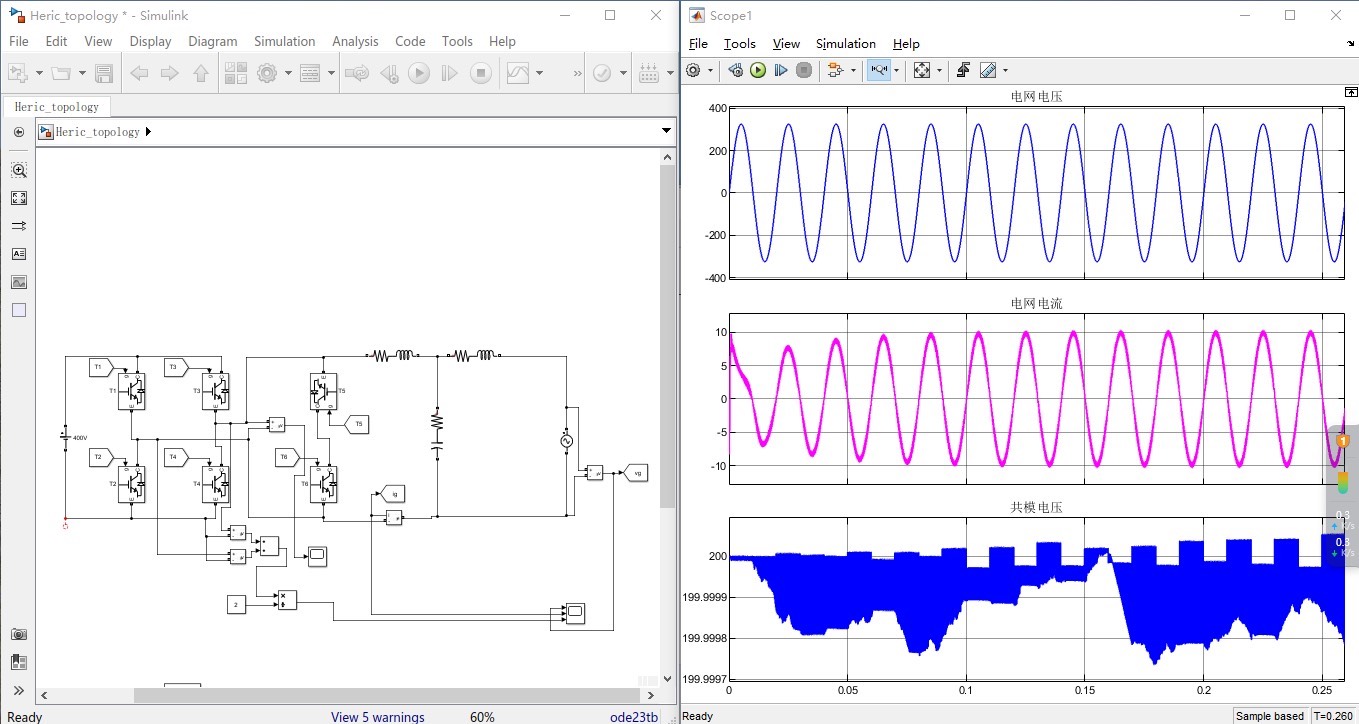This screenshot has height=724, width=1359.
Task: Open Model Configuration Parameters gear
Action: (x=266, y=73)
